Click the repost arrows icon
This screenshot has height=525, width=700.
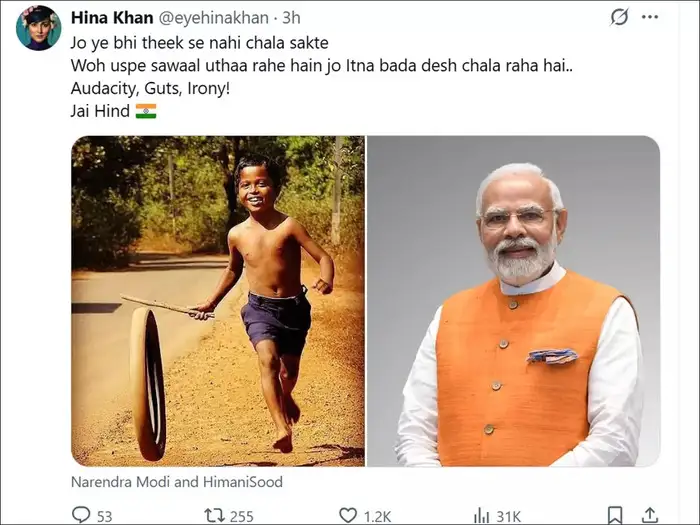coord(213,515)
